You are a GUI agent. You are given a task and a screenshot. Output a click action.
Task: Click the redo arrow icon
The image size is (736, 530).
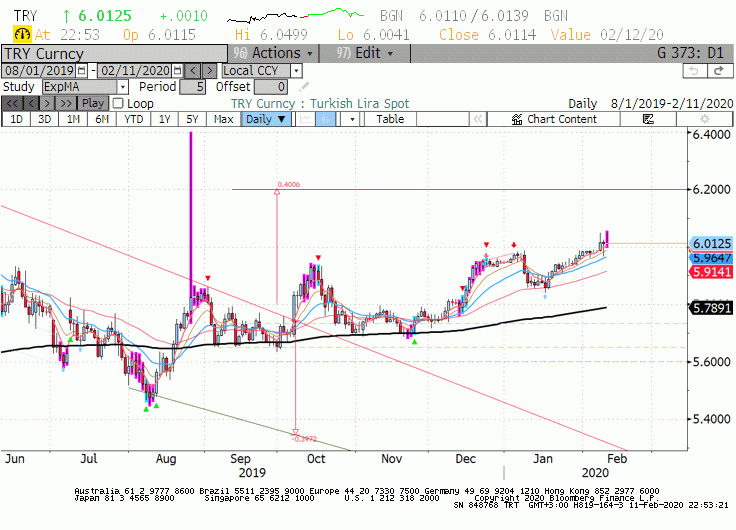[720, 71]
